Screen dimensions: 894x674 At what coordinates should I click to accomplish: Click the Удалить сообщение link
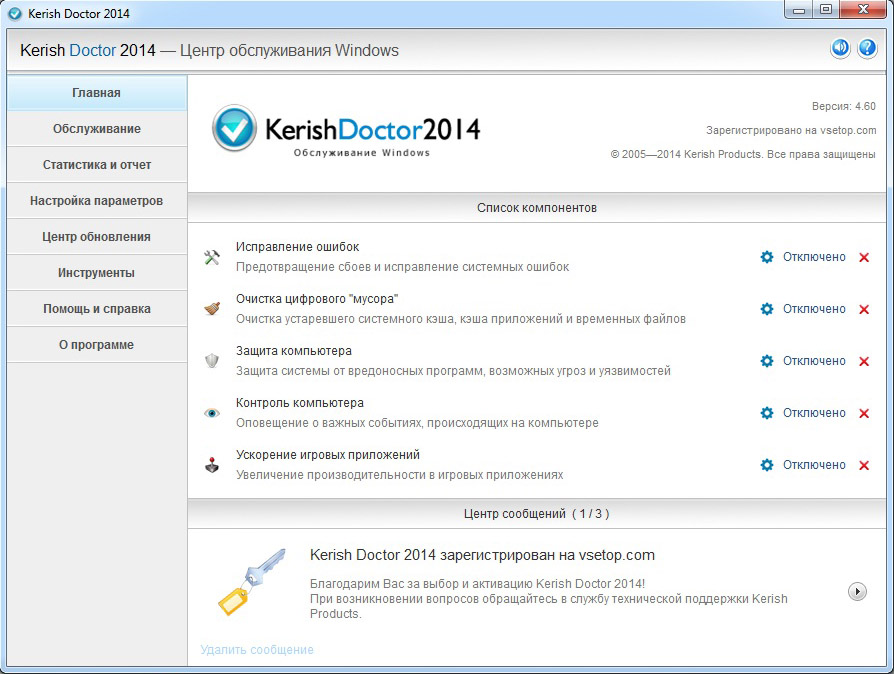pyautogui.click(x=257, y=649)
